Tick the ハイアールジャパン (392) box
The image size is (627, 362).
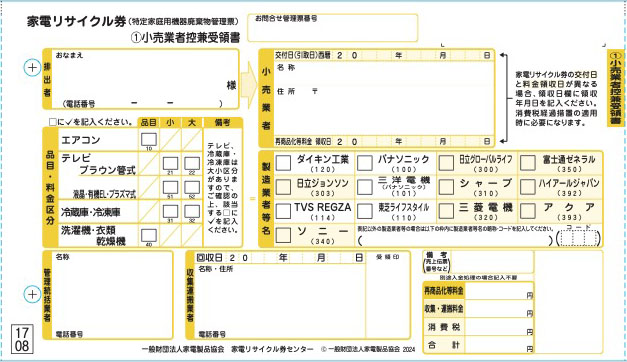point(528,187)
